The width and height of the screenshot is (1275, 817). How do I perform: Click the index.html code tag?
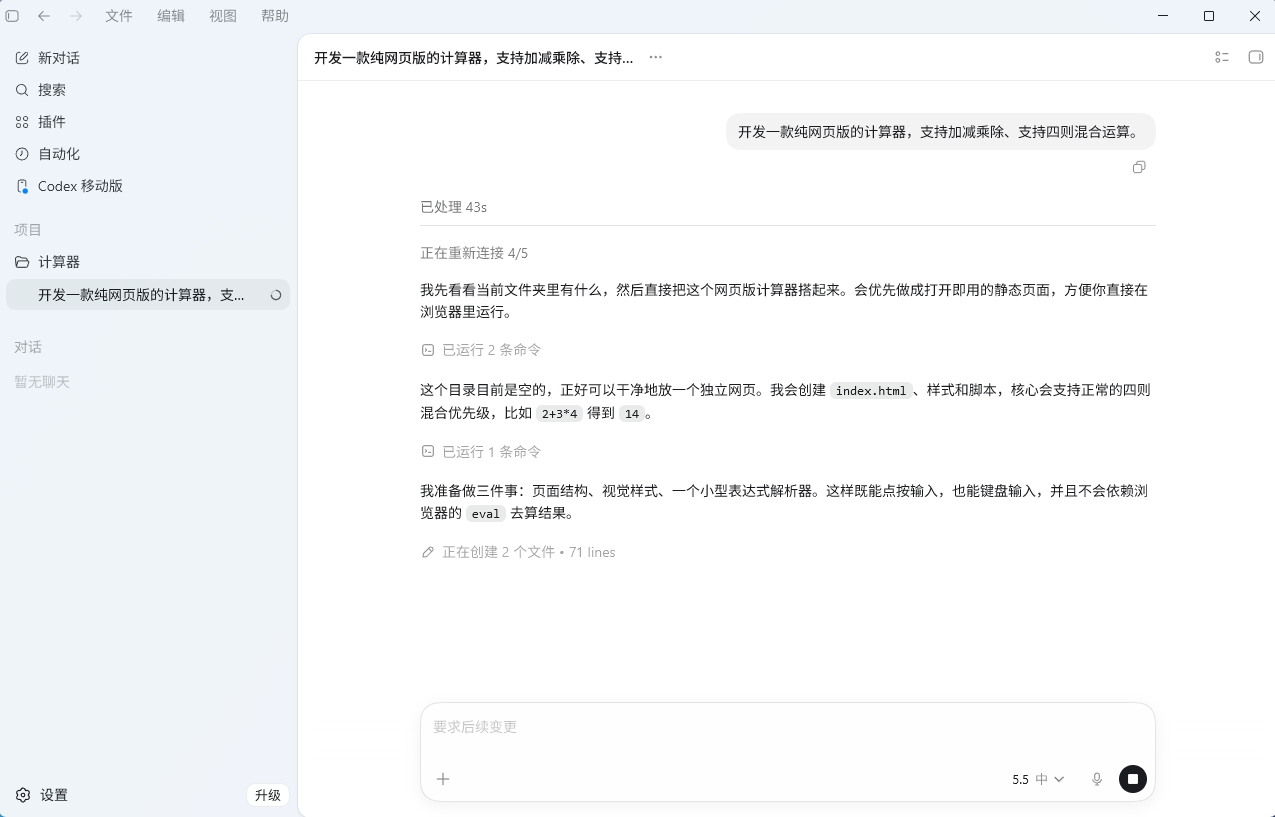(x=871, y=391)
